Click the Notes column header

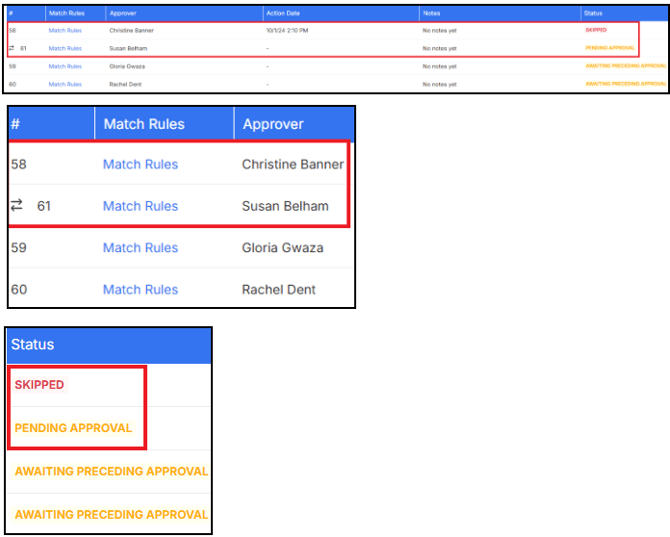click(x=431, y=13)
